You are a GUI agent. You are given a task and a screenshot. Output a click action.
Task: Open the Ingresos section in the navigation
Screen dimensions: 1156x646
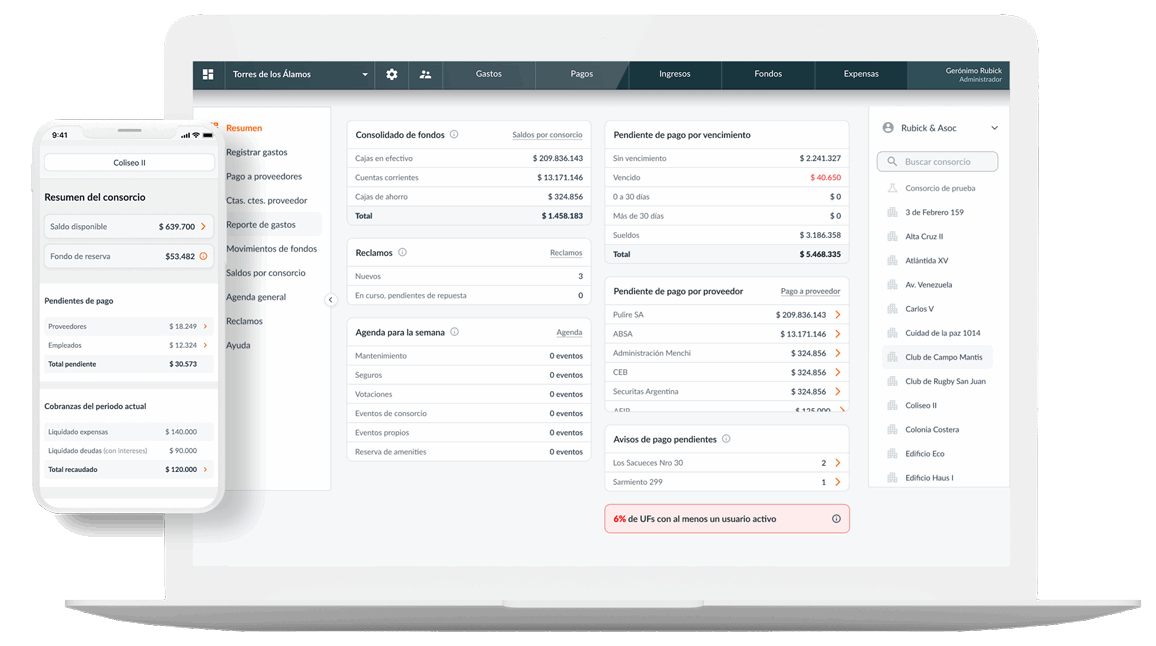675,74
